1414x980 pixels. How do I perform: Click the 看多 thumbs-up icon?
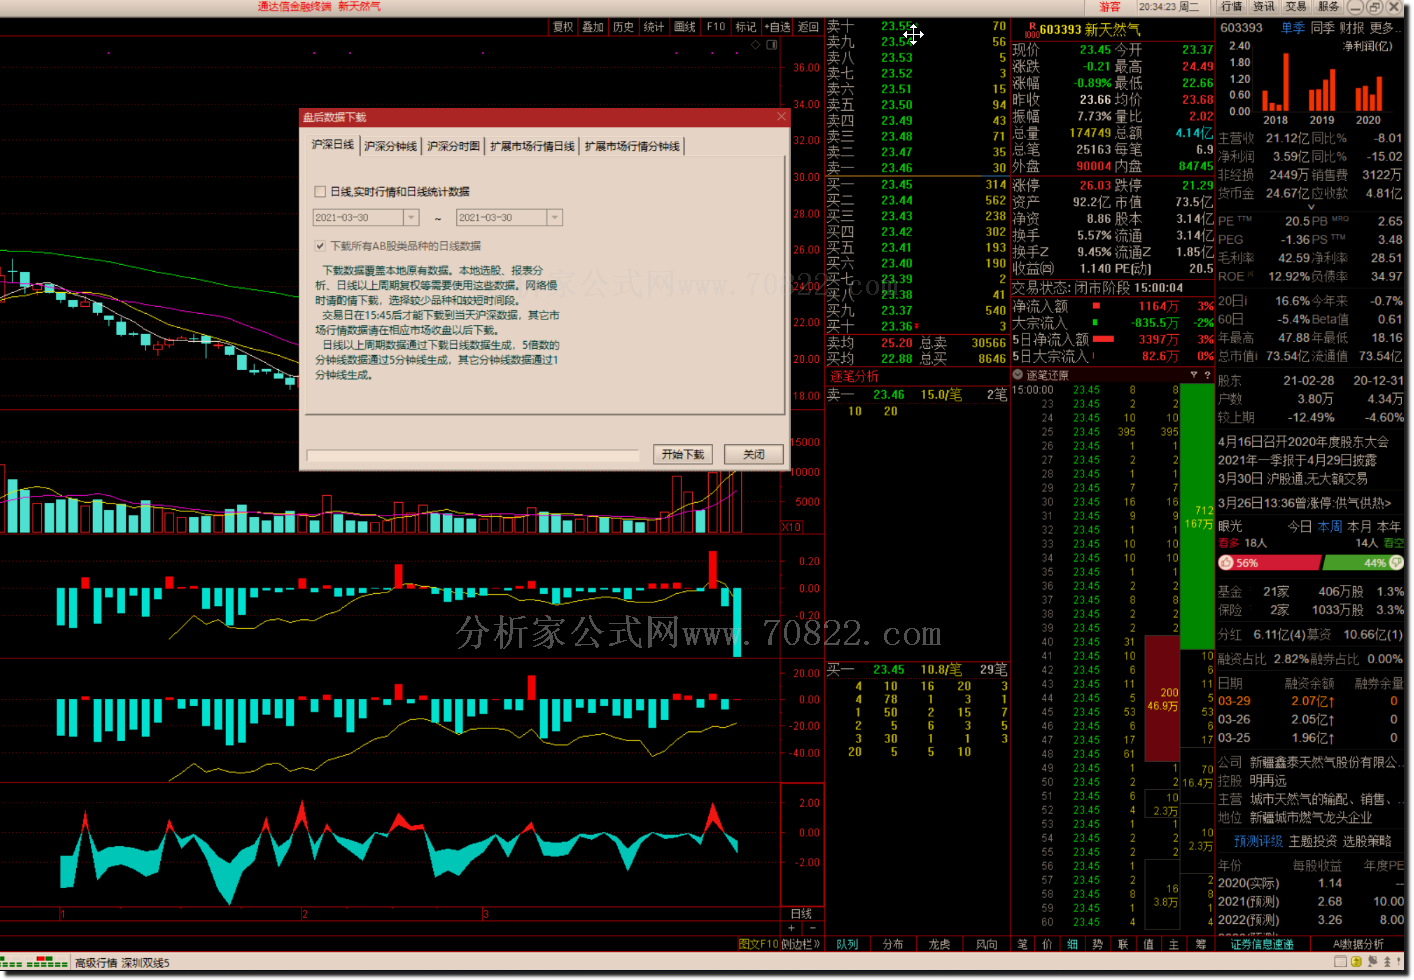[1226, 563]
